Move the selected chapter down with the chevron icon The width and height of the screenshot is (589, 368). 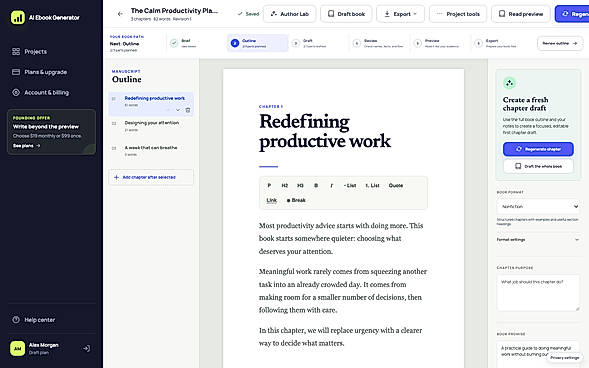[x=178, y=110]
